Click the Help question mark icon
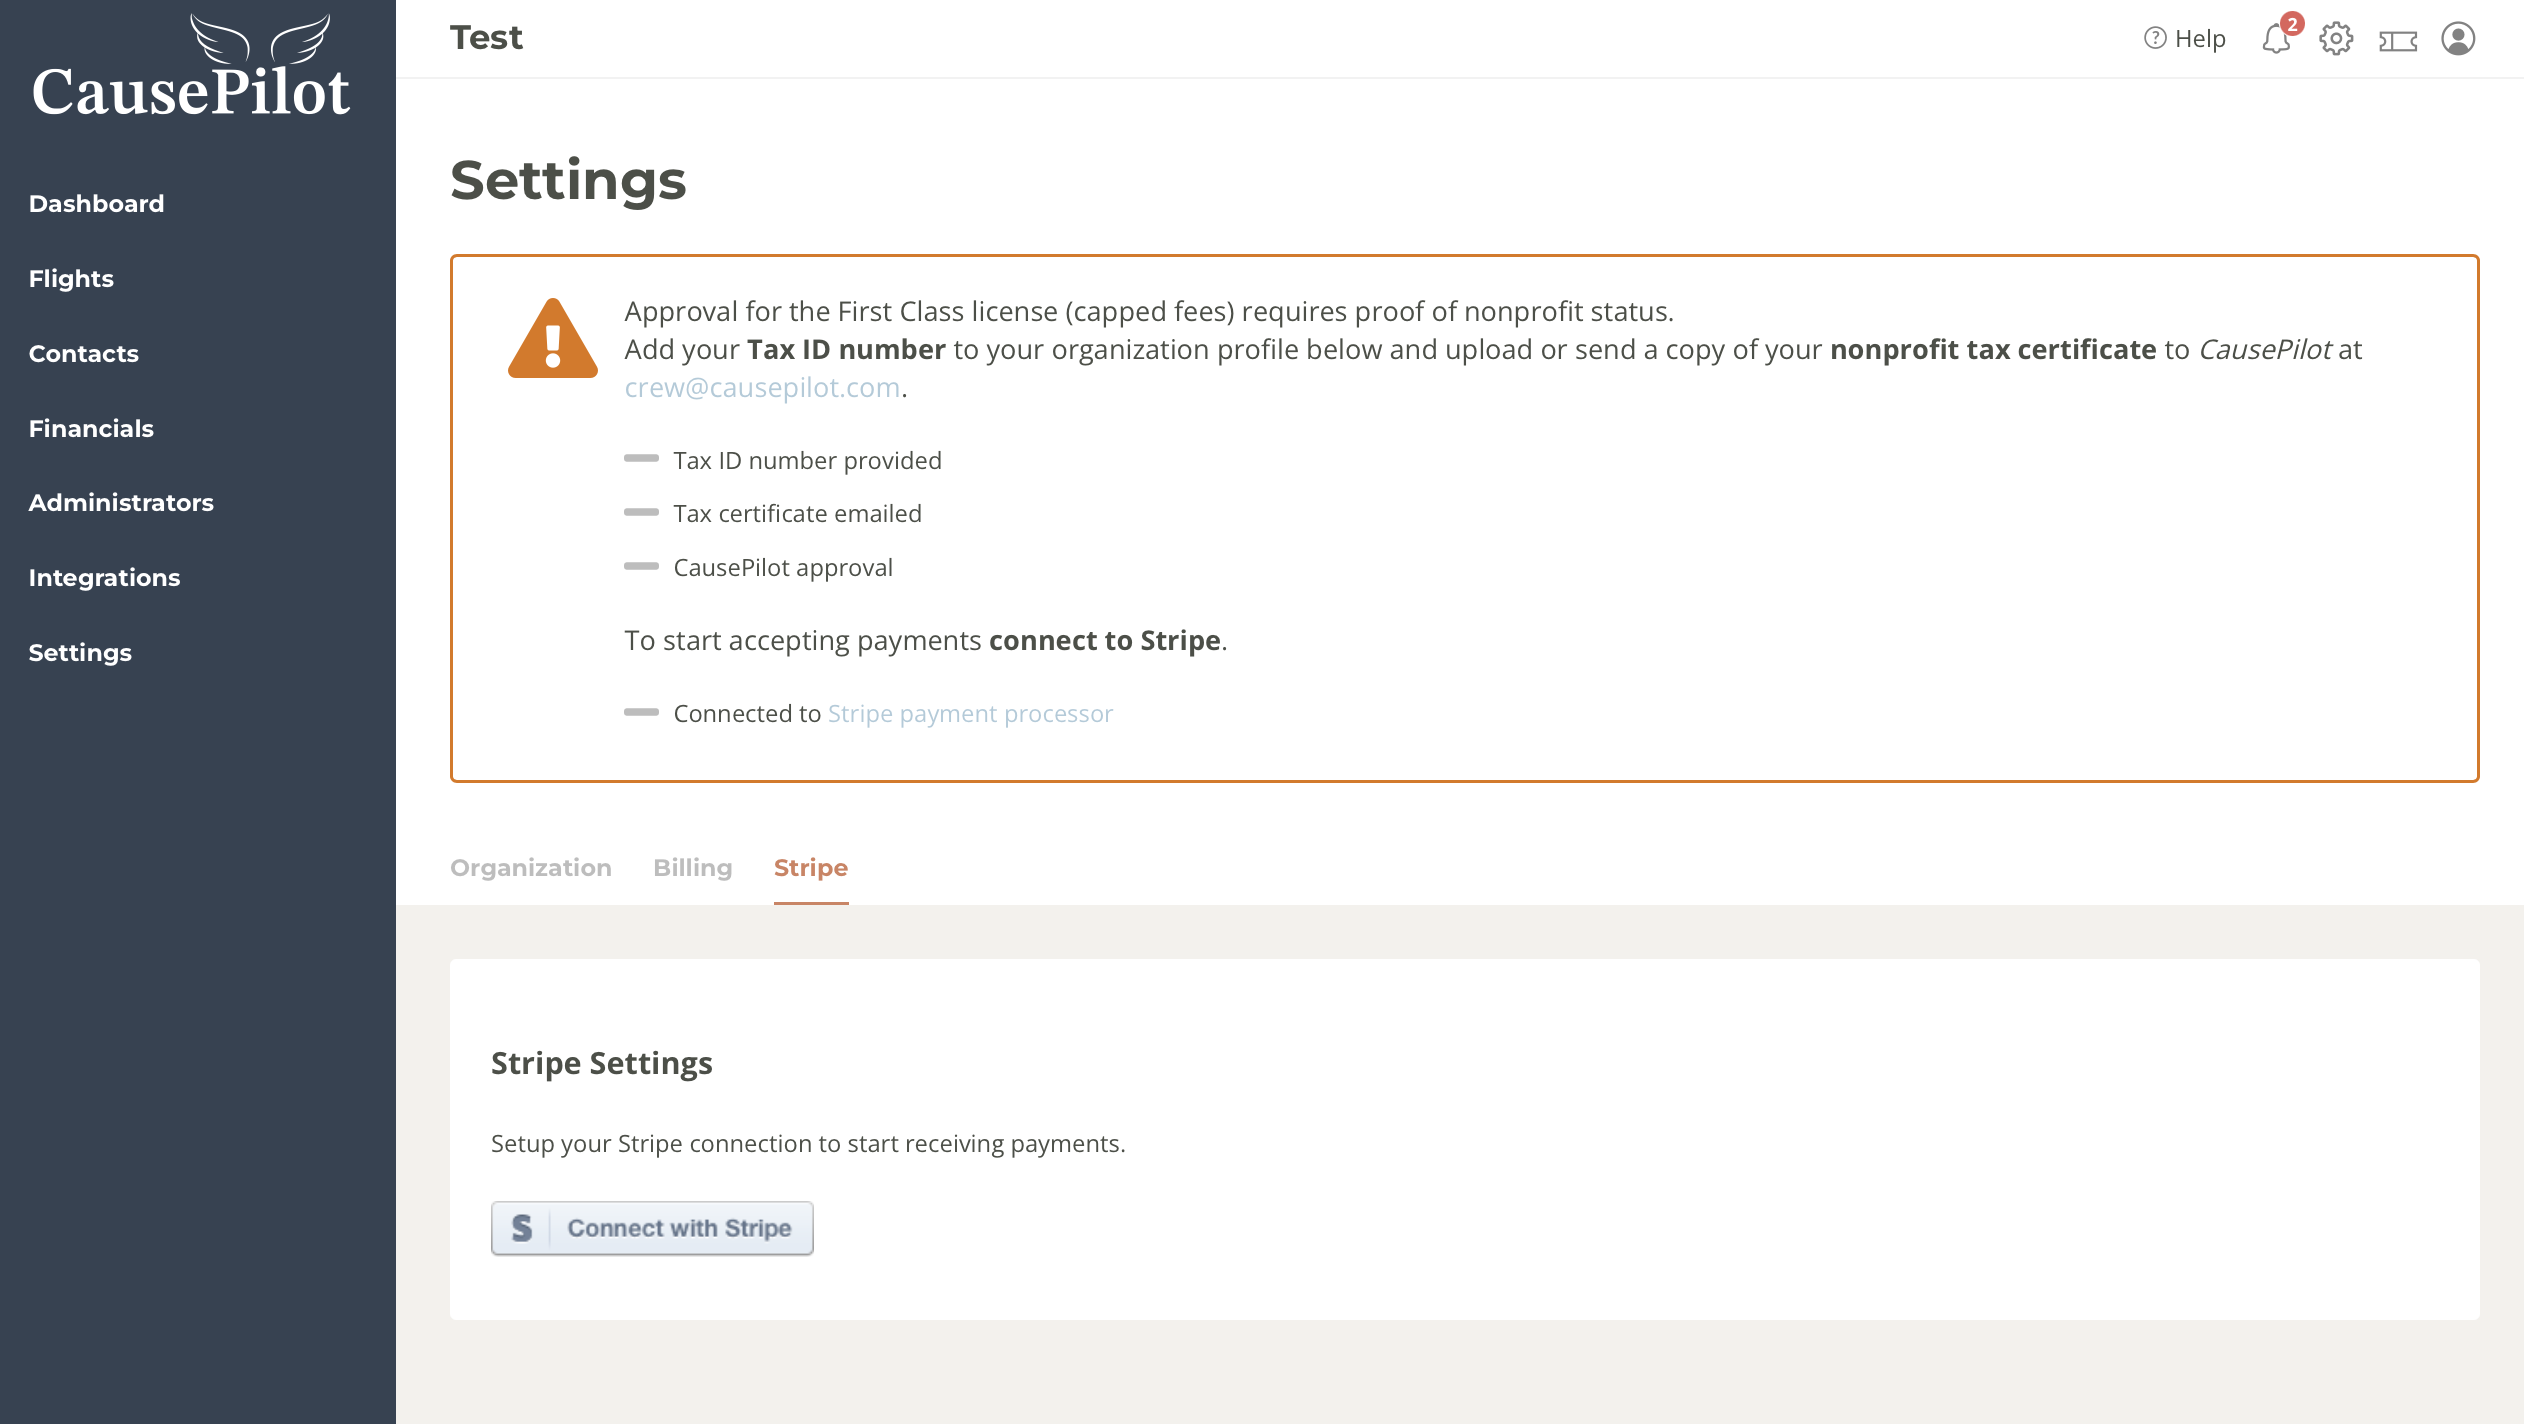 pos(2155,38)
